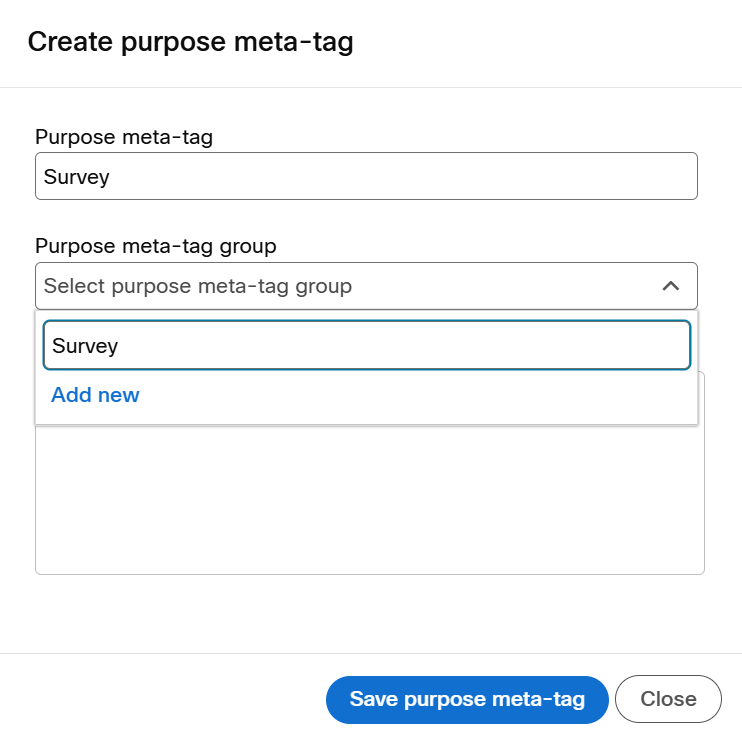Image resolution: width=742 pixels, height=744 pixels.
Task: Click the Purpose meta-tag field label
Action: tap(124, 137)
